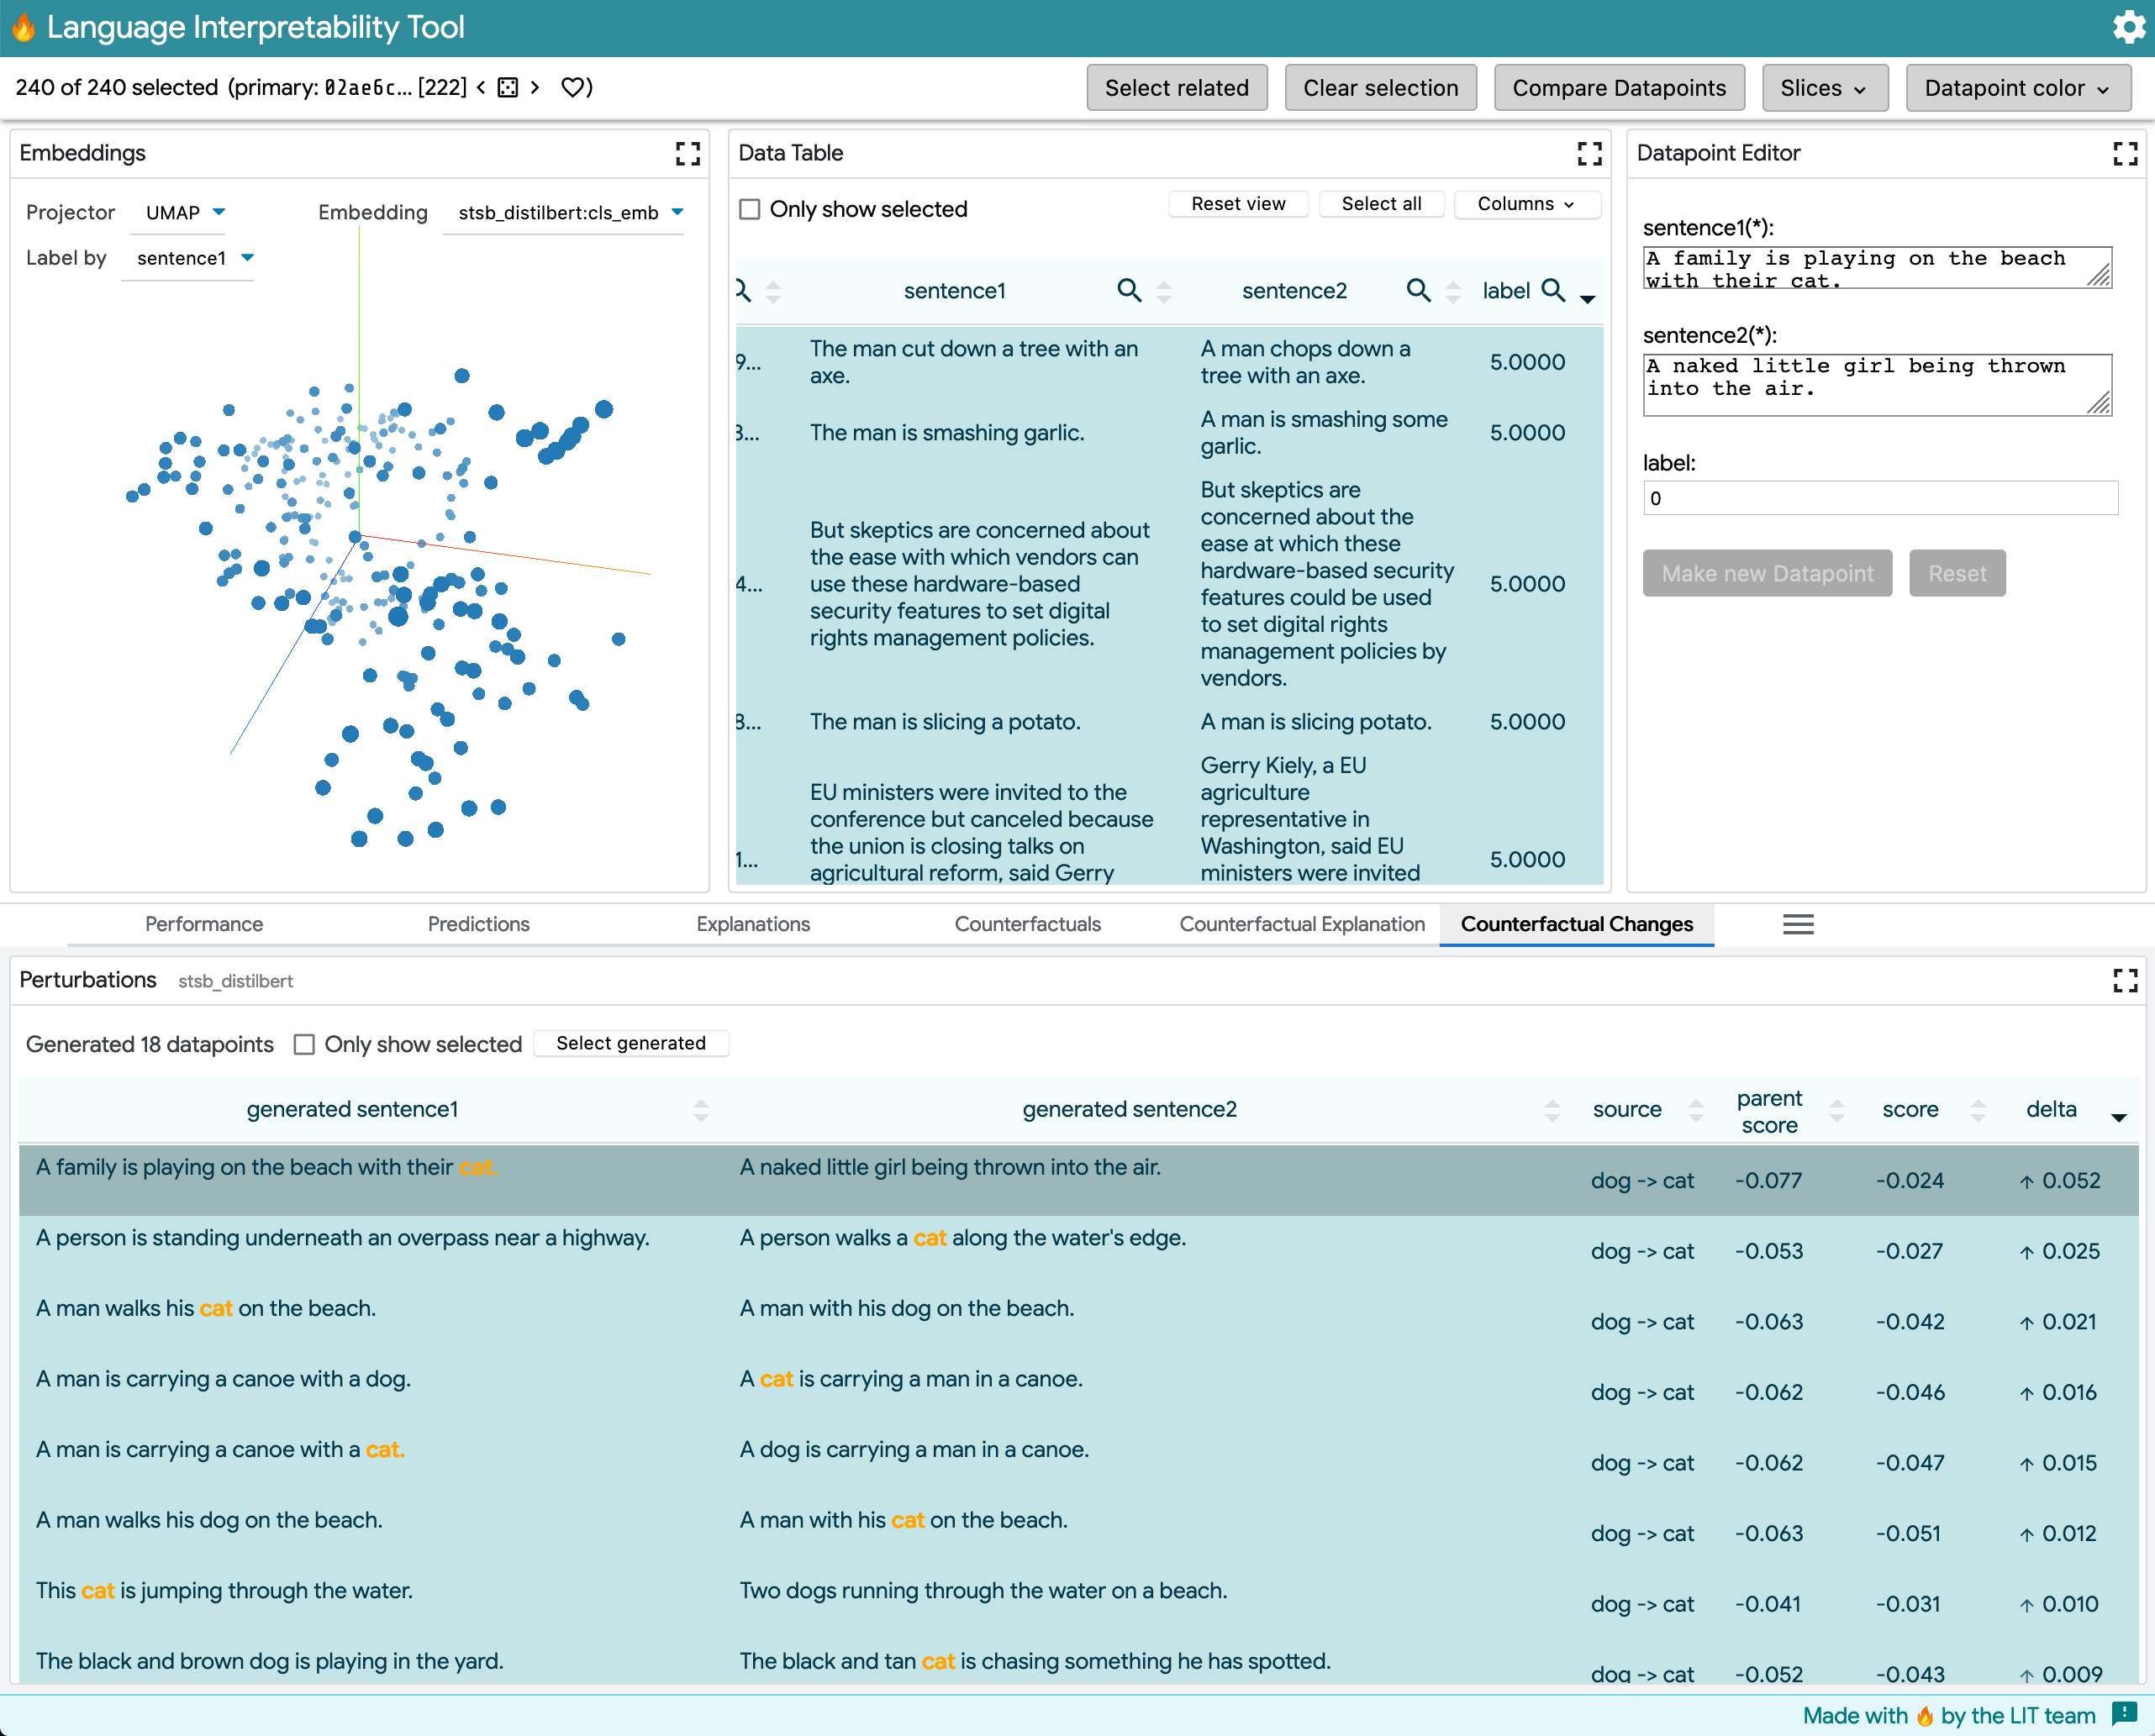Check Only show selected in Perturbations
The image size is (2155, 1736).
click(x=304, y=1044)
